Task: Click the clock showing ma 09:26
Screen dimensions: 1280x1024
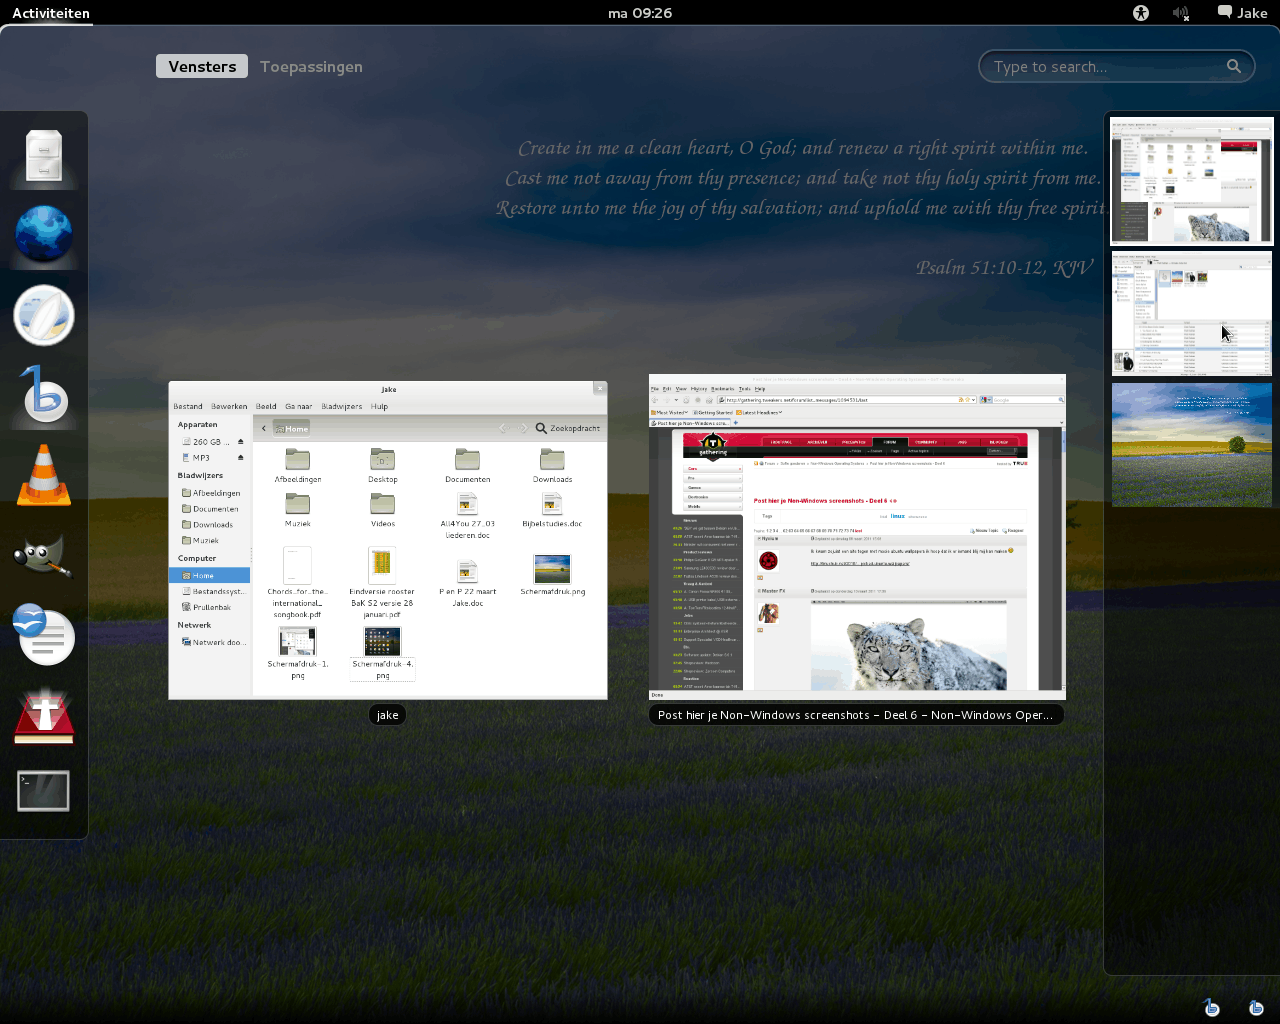Action: coord(640,13)
